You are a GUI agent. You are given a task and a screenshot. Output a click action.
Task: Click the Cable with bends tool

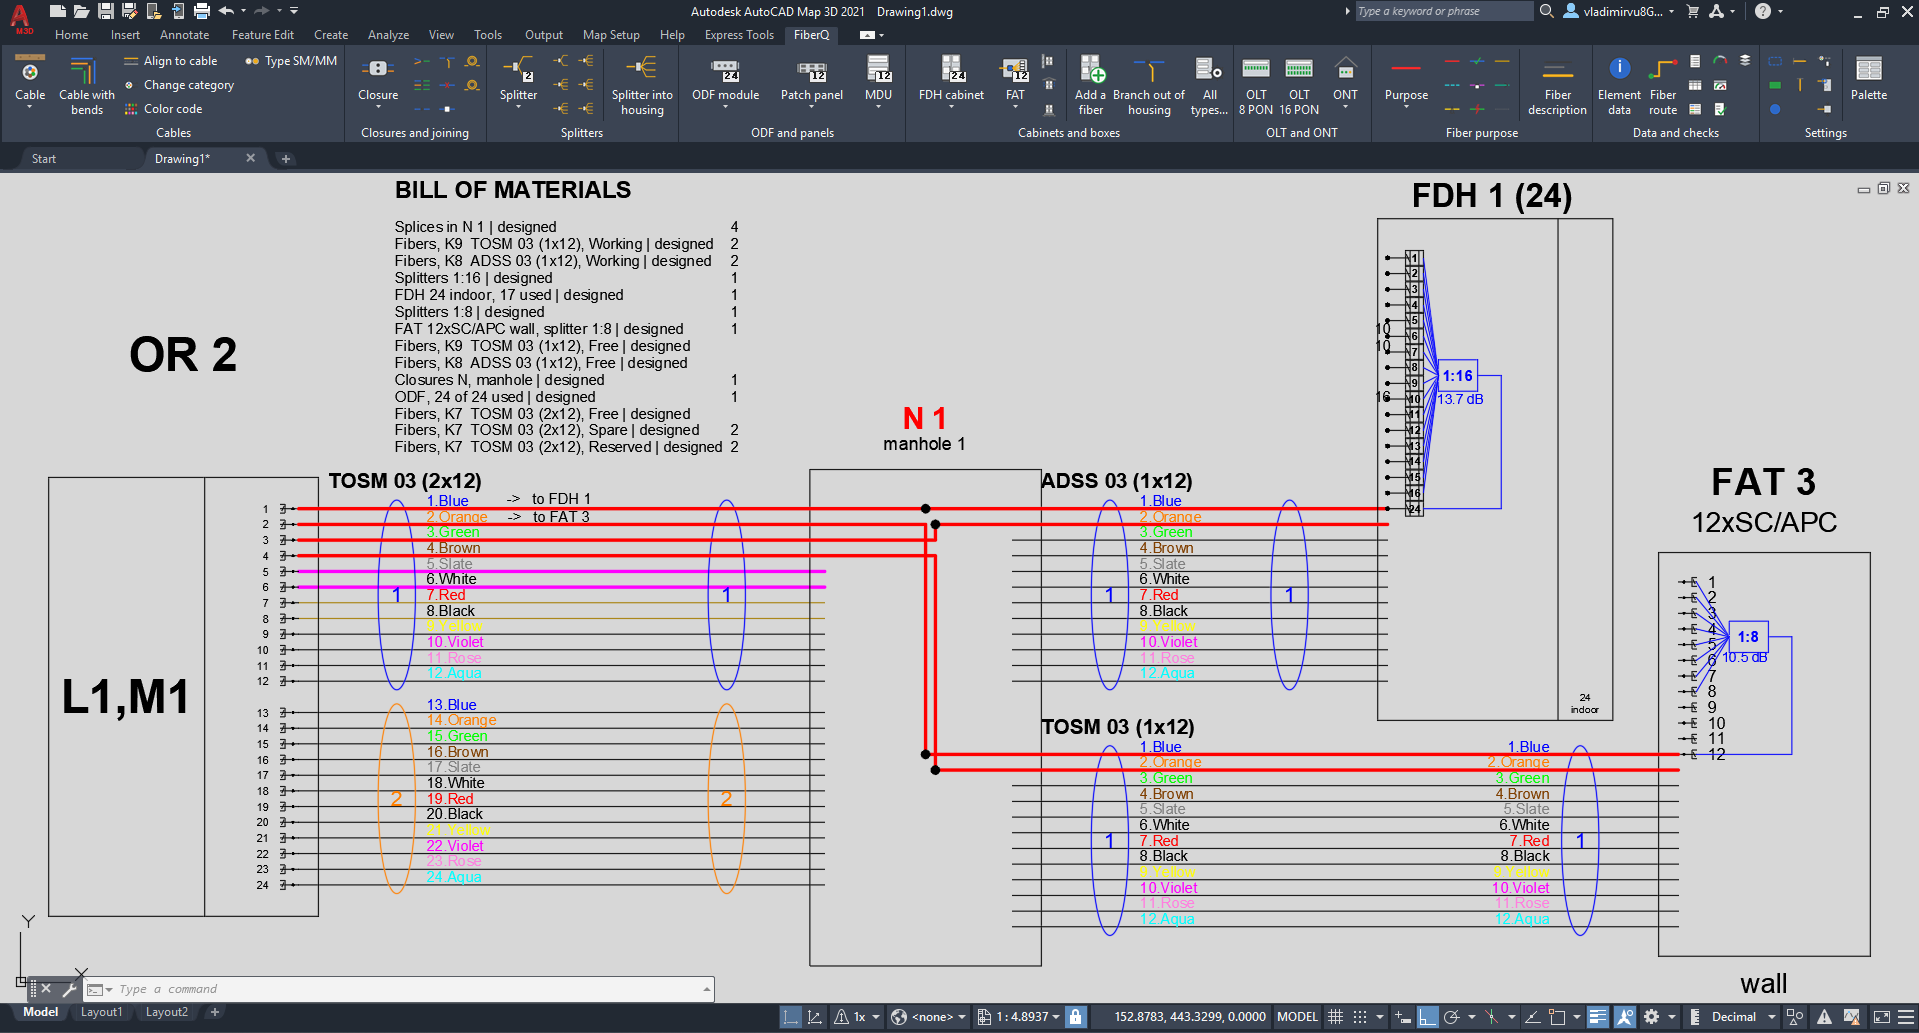[86, 84]
